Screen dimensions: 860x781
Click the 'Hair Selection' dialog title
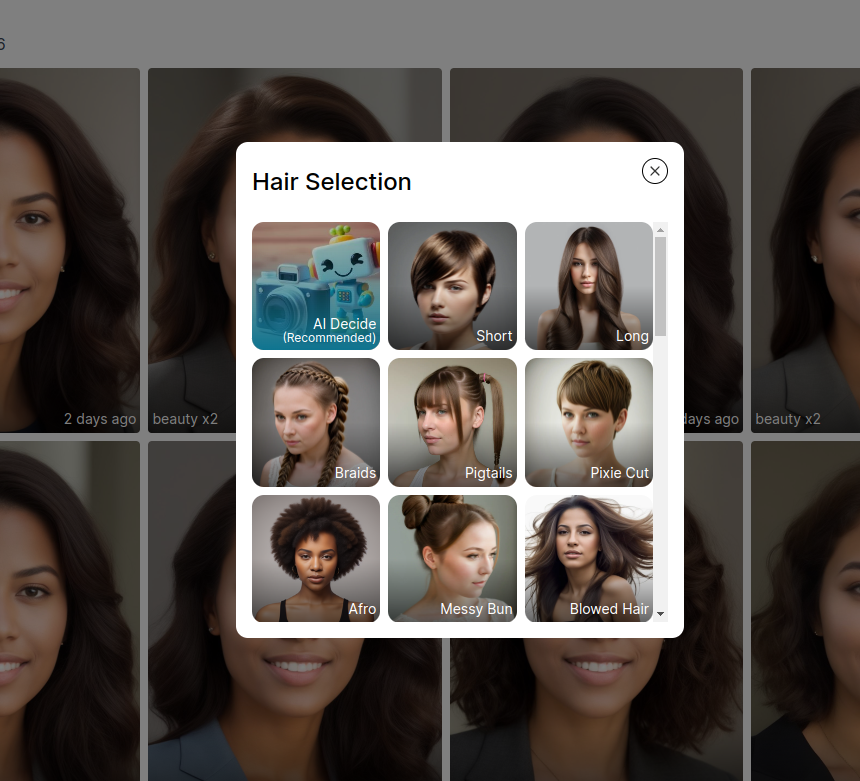[332, 182]
